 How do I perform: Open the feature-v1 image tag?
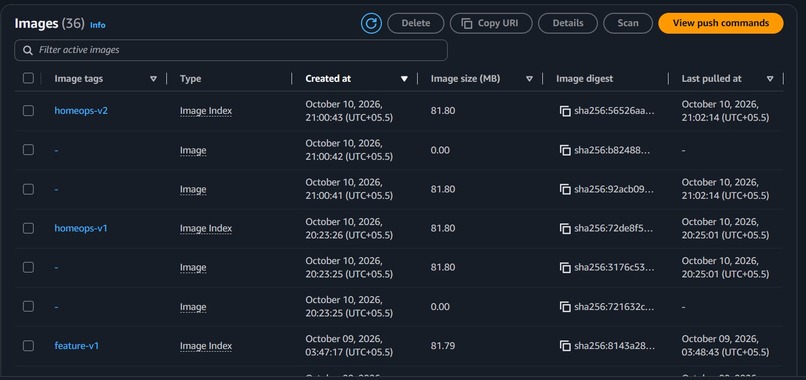tap(77, 346)
